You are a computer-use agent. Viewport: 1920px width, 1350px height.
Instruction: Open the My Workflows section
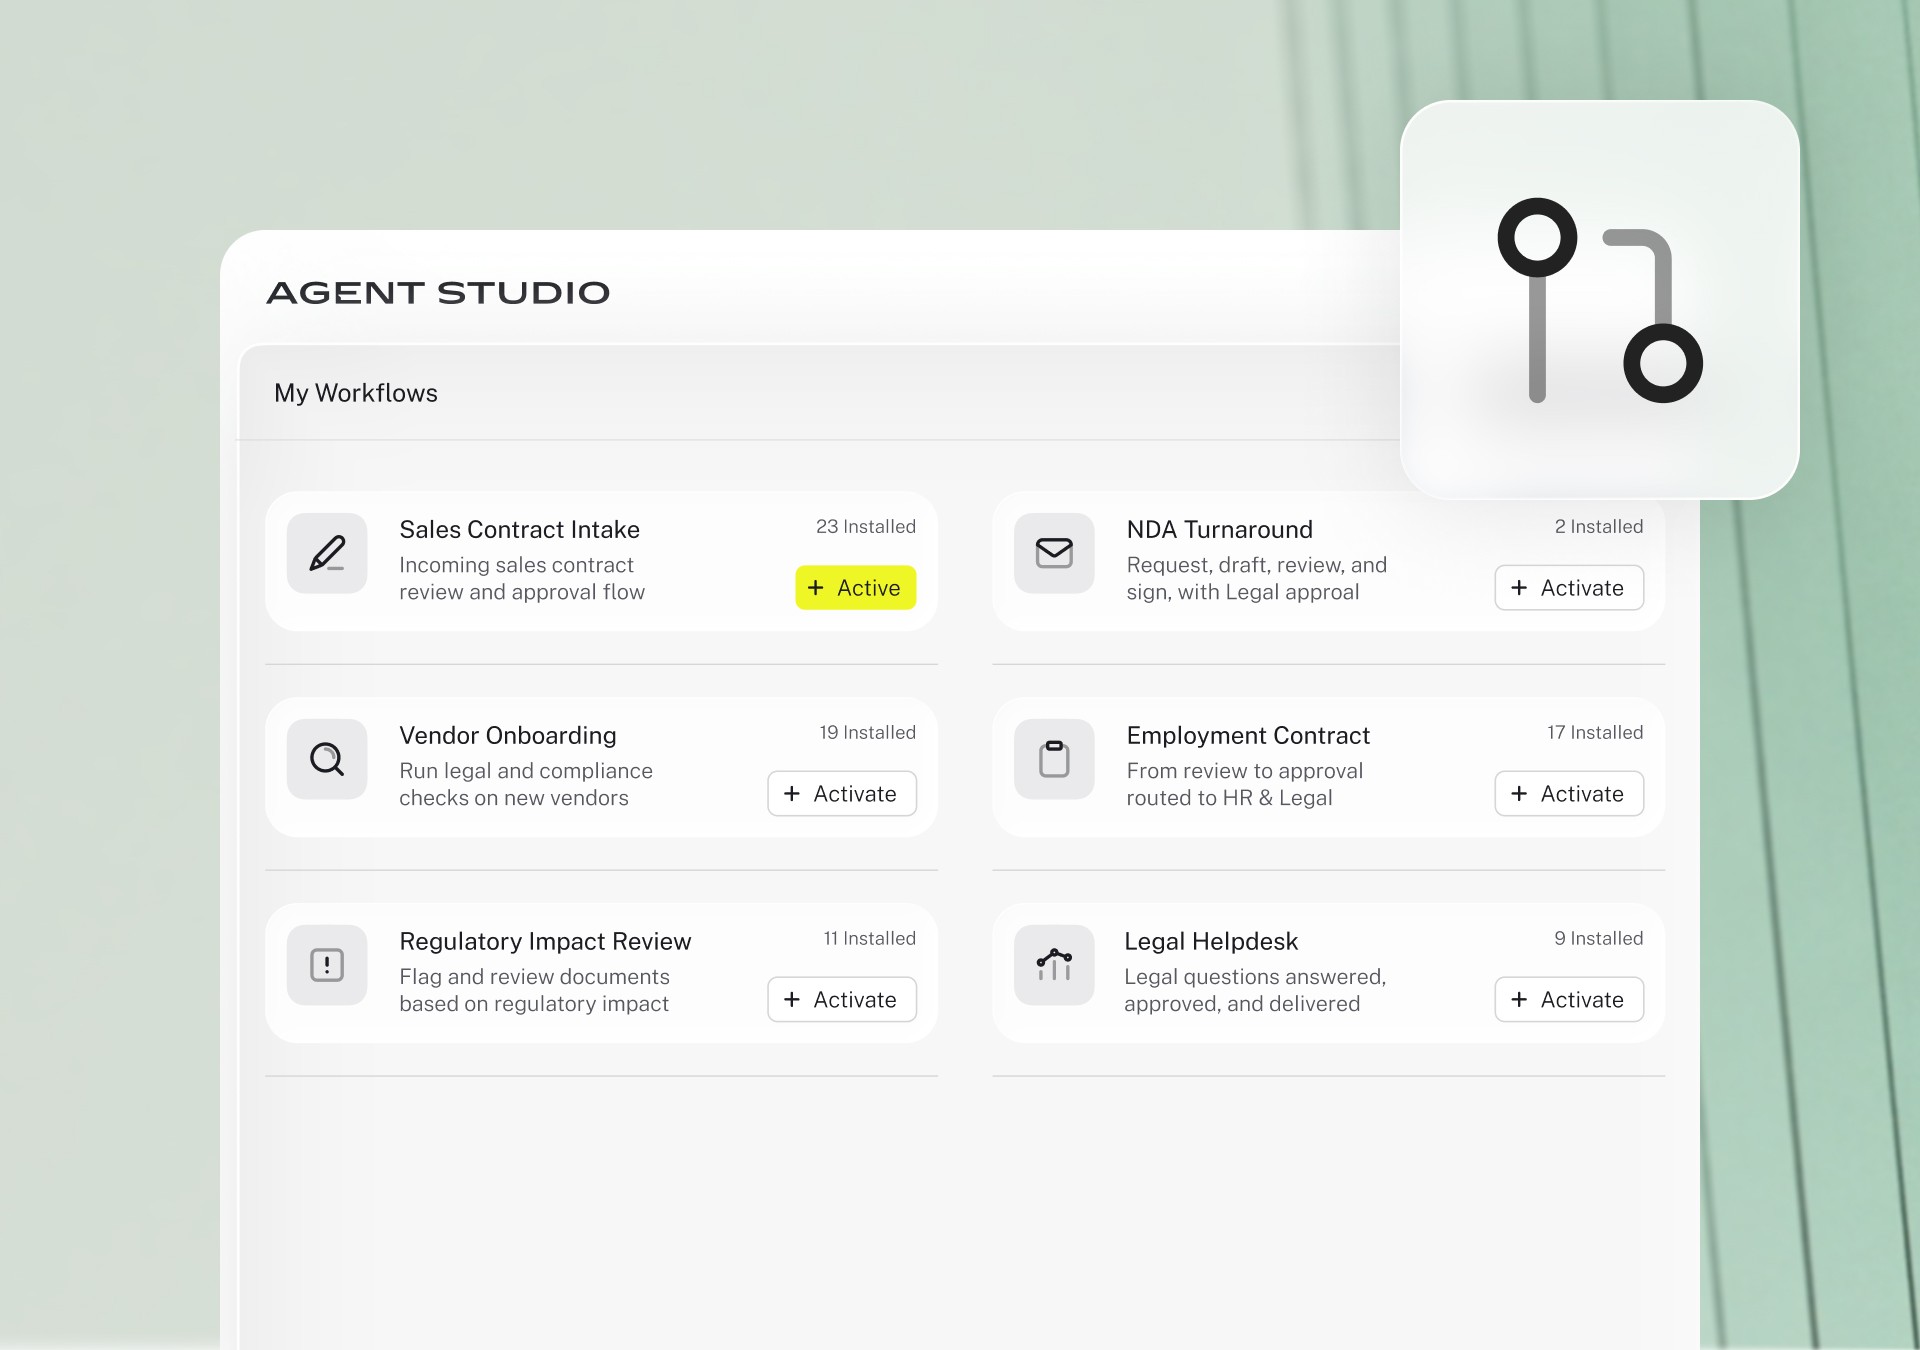click(356, 392)
